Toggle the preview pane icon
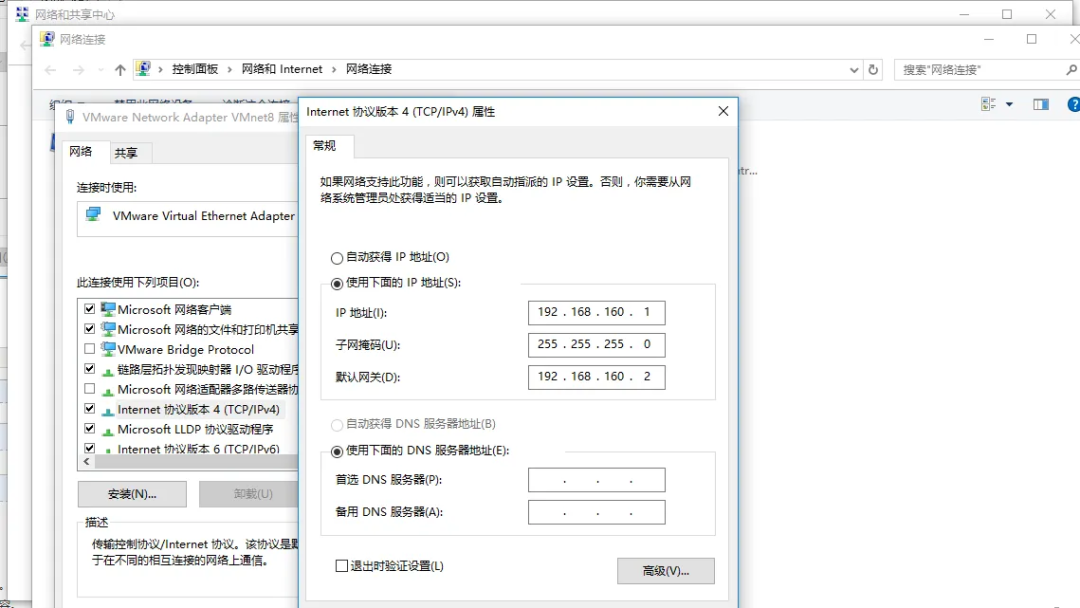The height and width of the screenshot is (608, 1080). pyautogui.click(x=1041, y=104)
